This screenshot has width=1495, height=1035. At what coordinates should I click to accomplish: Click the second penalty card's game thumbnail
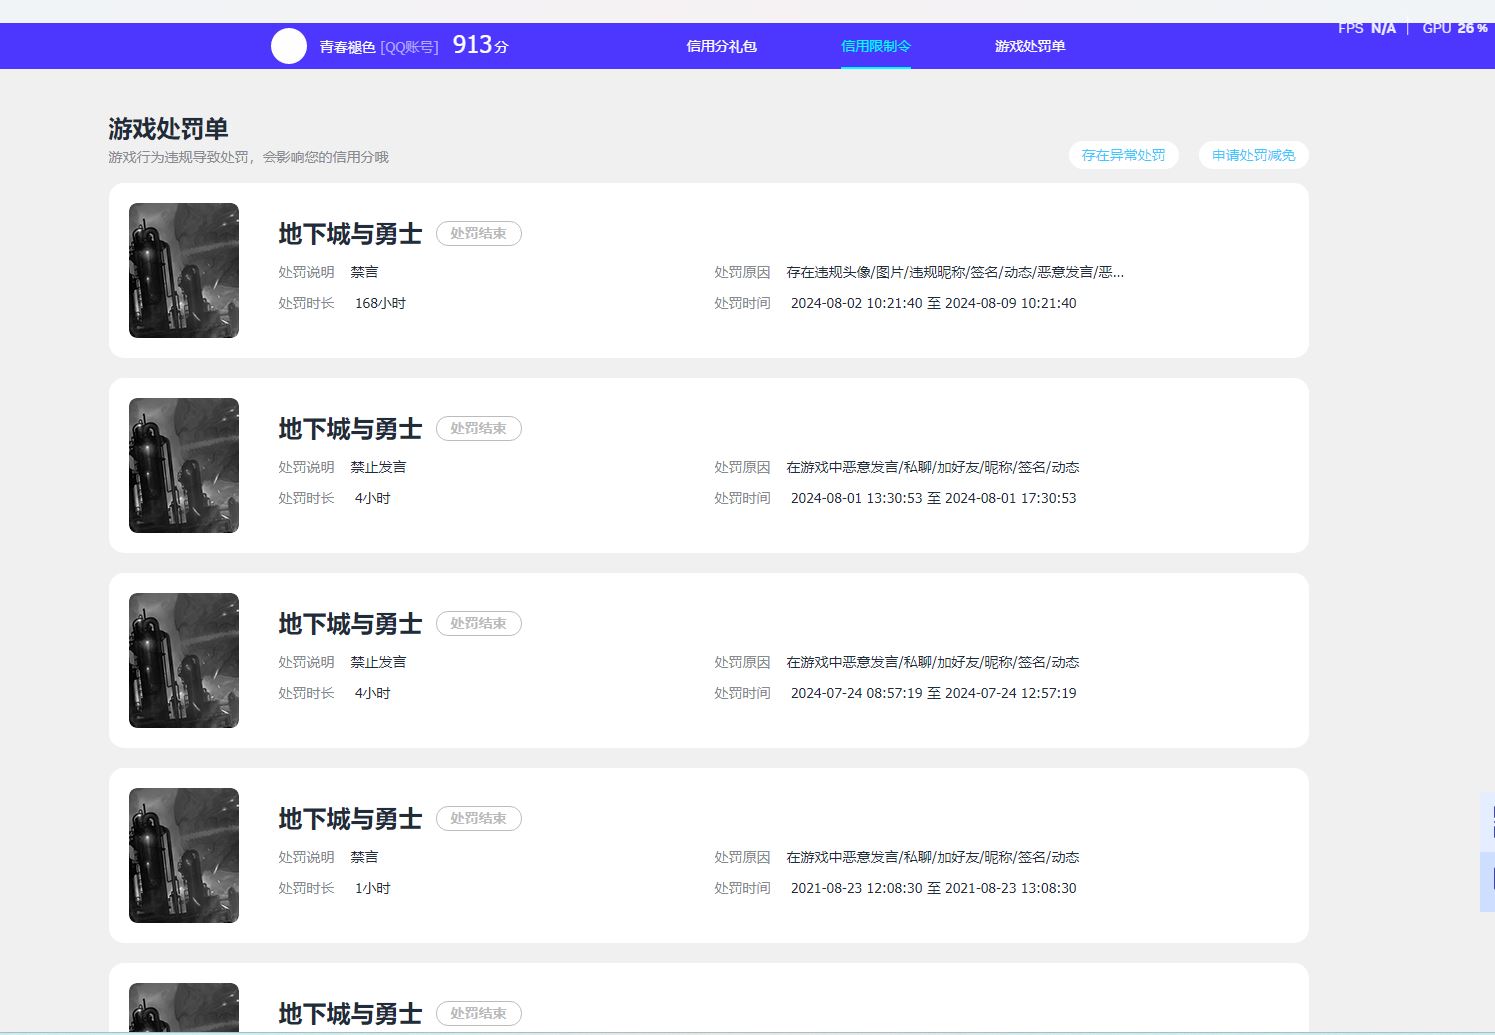(183, 465)
